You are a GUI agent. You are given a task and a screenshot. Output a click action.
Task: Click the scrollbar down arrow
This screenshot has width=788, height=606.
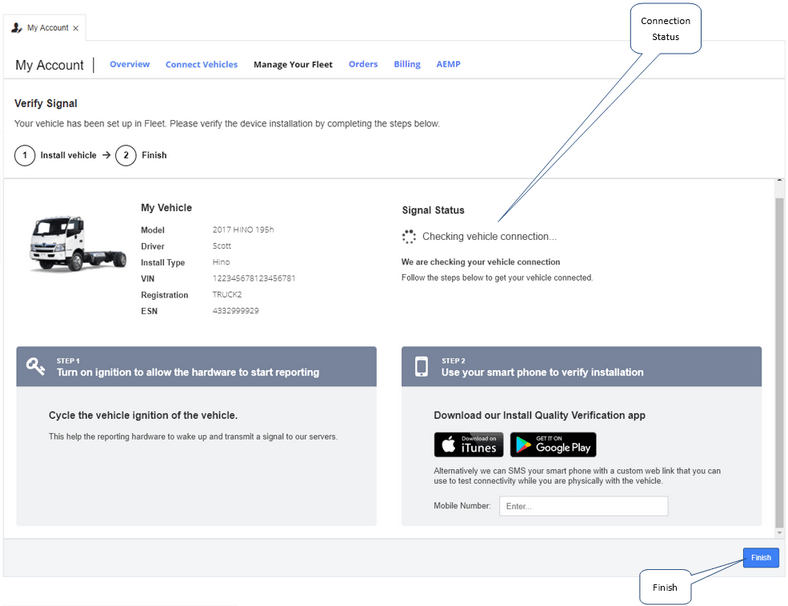click(779, 533)
